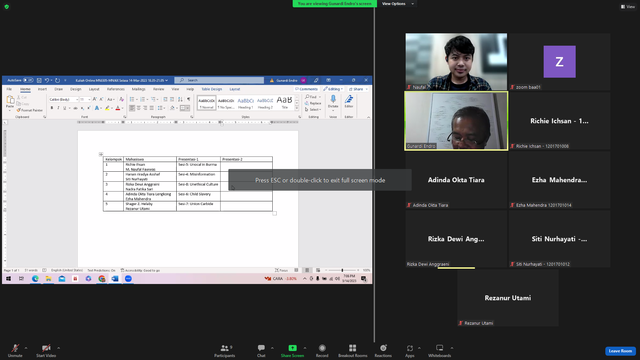
Task: Open the Table Design tab
Action: [211, 89]
